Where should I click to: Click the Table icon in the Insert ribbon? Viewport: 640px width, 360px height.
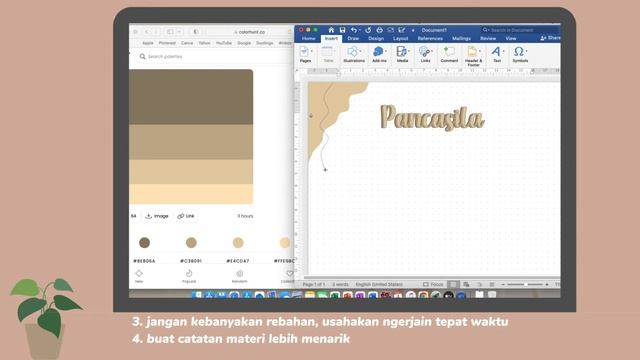click(327, 52)
